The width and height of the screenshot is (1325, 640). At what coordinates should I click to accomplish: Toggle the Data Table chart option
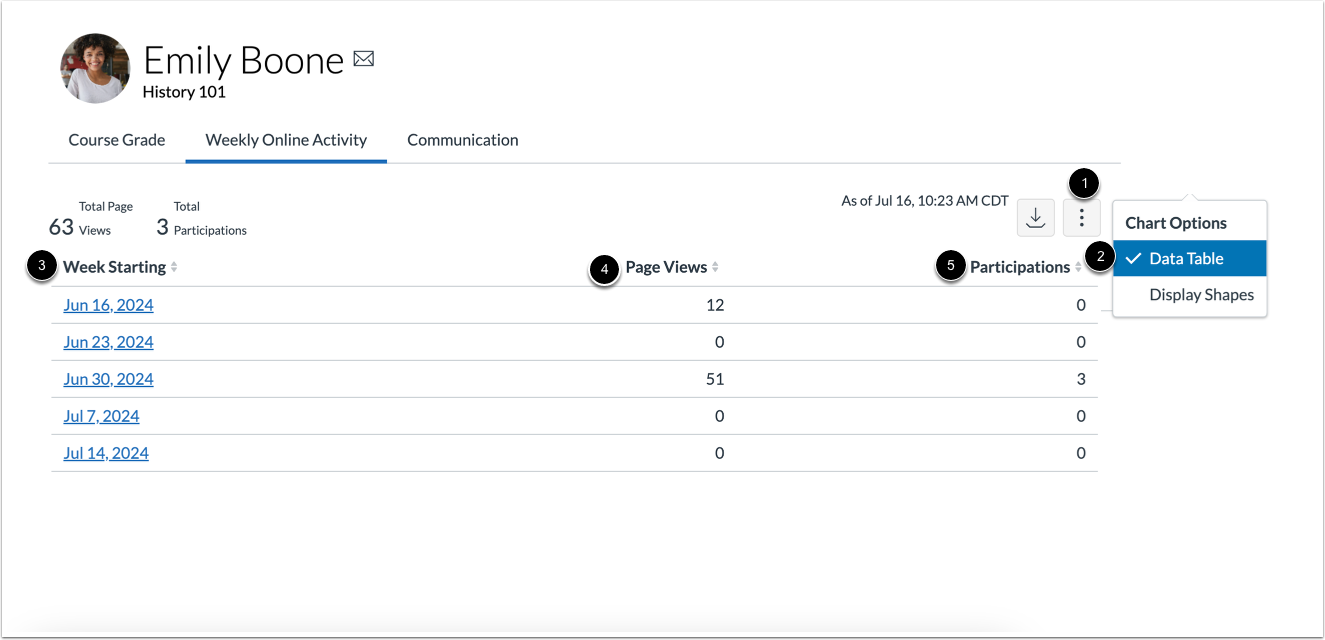[x=1189, y=258]
